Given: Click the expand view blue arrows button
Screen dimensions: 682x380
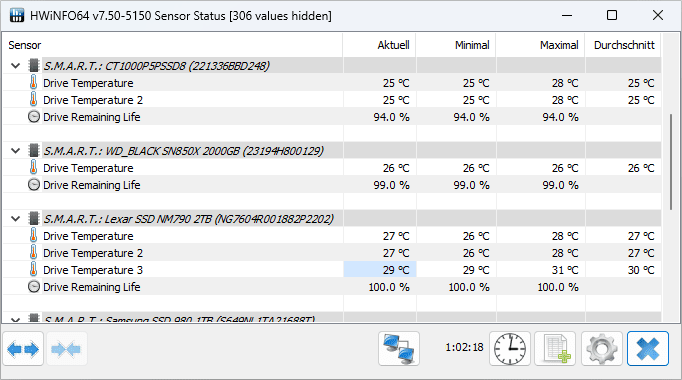Looking at the screenshot, I should [23, 349].
